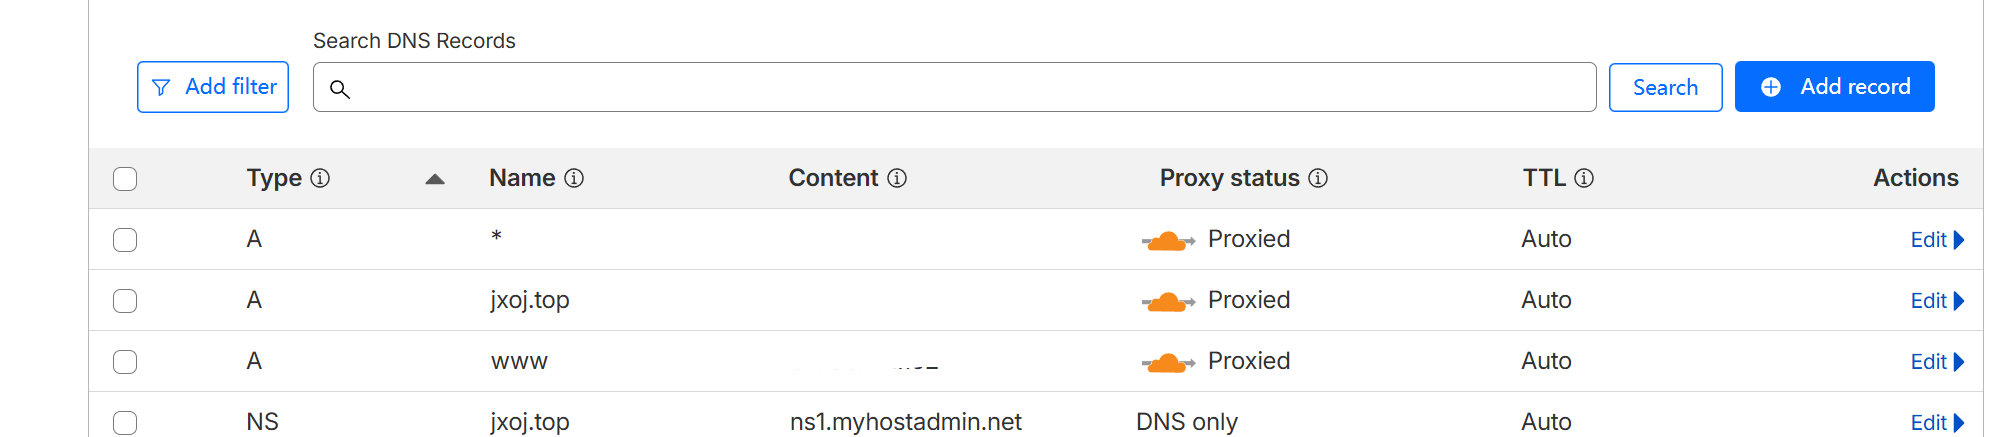The width and height of the screenshot is (2007, 437).
Task: Open Edit on the NS jxoj.top record
Action: [1936, 423]
